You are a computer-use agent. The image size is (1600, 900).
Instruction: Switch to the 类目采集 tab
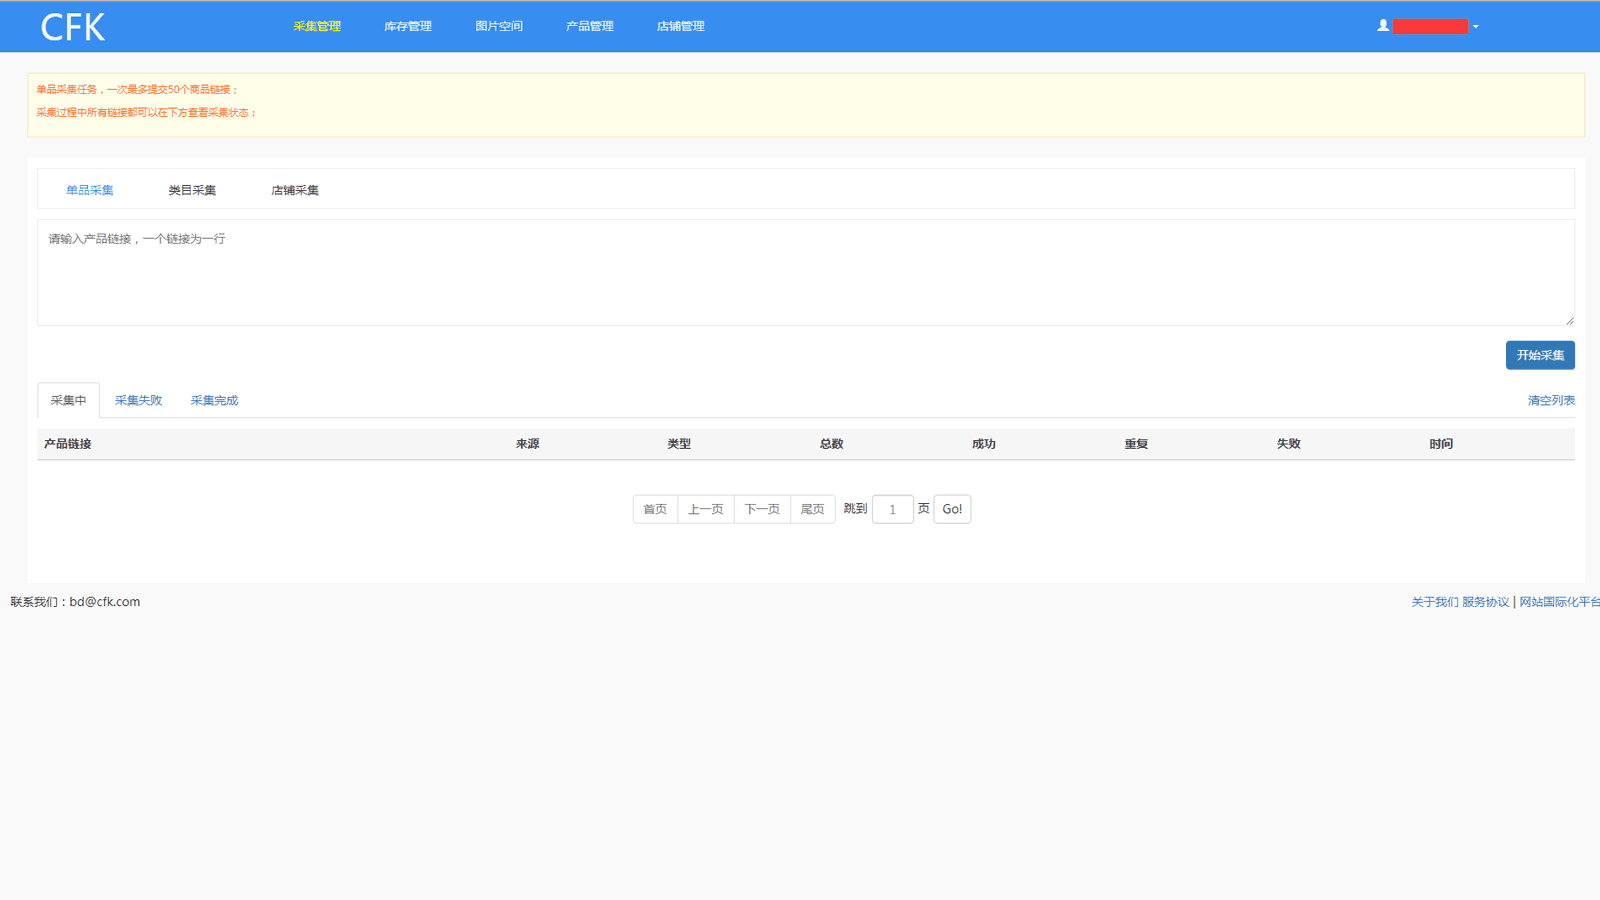point(192,190)
